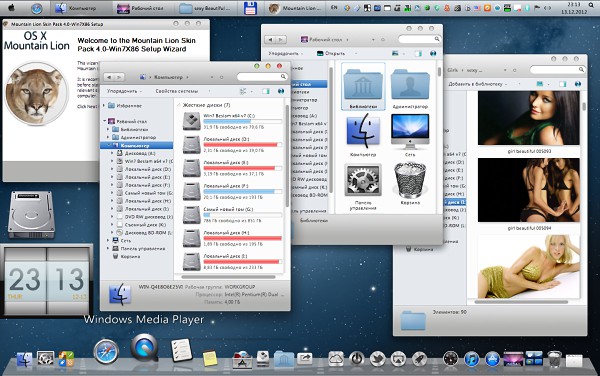The height and width of the screenshot is (376, 600).
Task: Switch to sexy Beautiful taskbar tab
Action: [x=207, y=8]
